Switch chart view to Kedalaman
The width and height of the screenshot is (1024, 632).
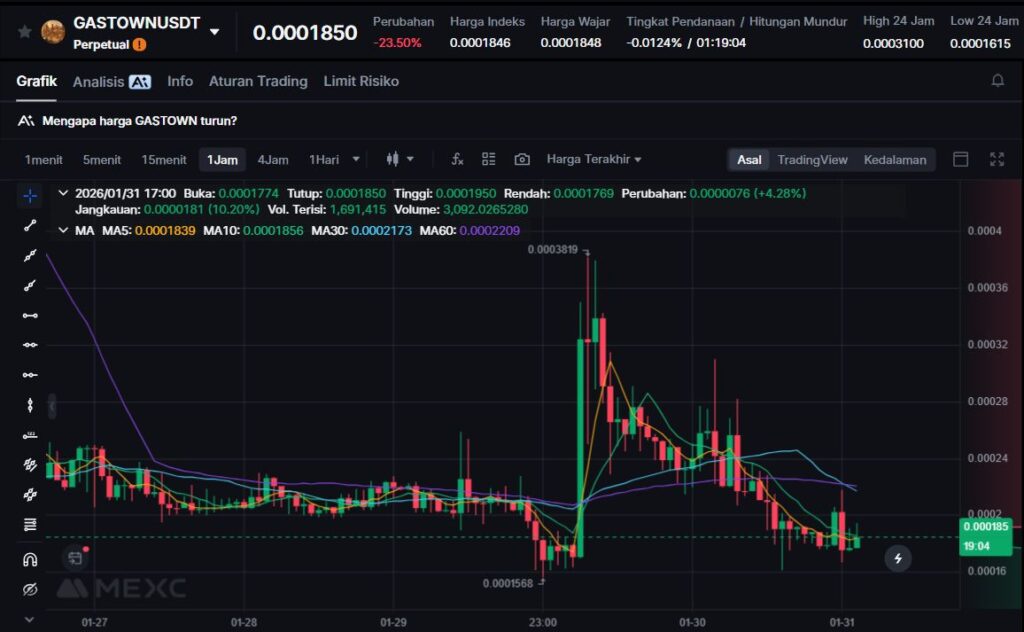pos(894,159)
